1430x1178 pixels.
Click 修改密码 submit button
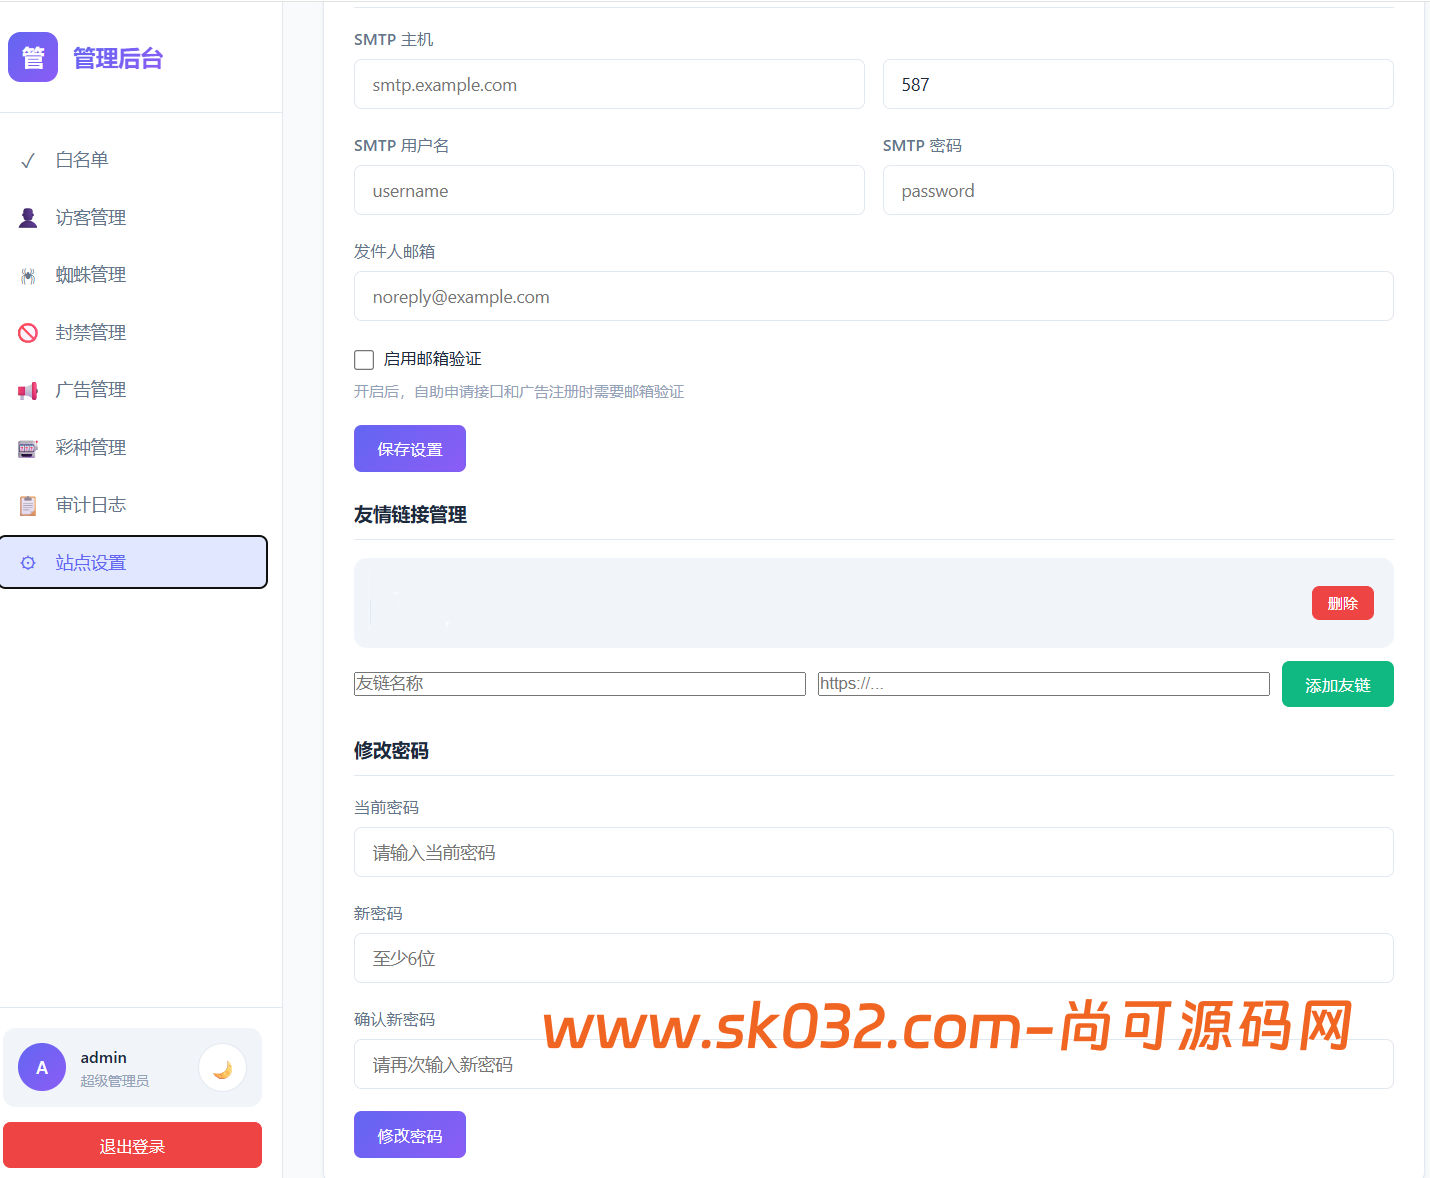coord(410,1135)
